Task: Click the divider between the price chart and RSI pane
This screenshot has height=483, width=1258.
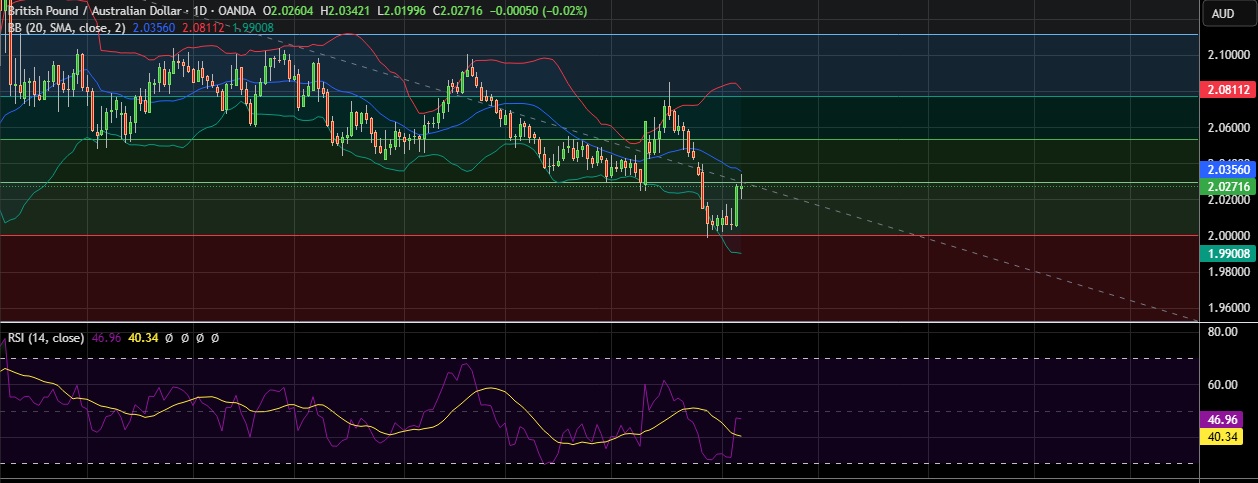Action: [600, 322]
